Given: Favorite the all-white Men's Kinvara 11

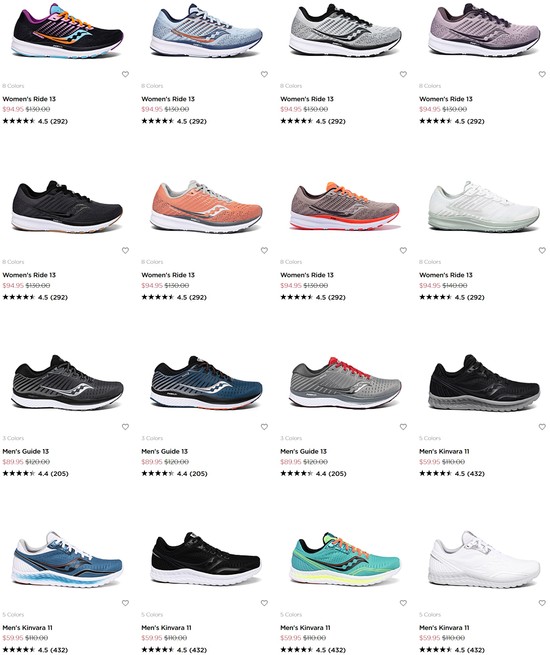Looking at the screenshot, I should [x=542, y=603].
